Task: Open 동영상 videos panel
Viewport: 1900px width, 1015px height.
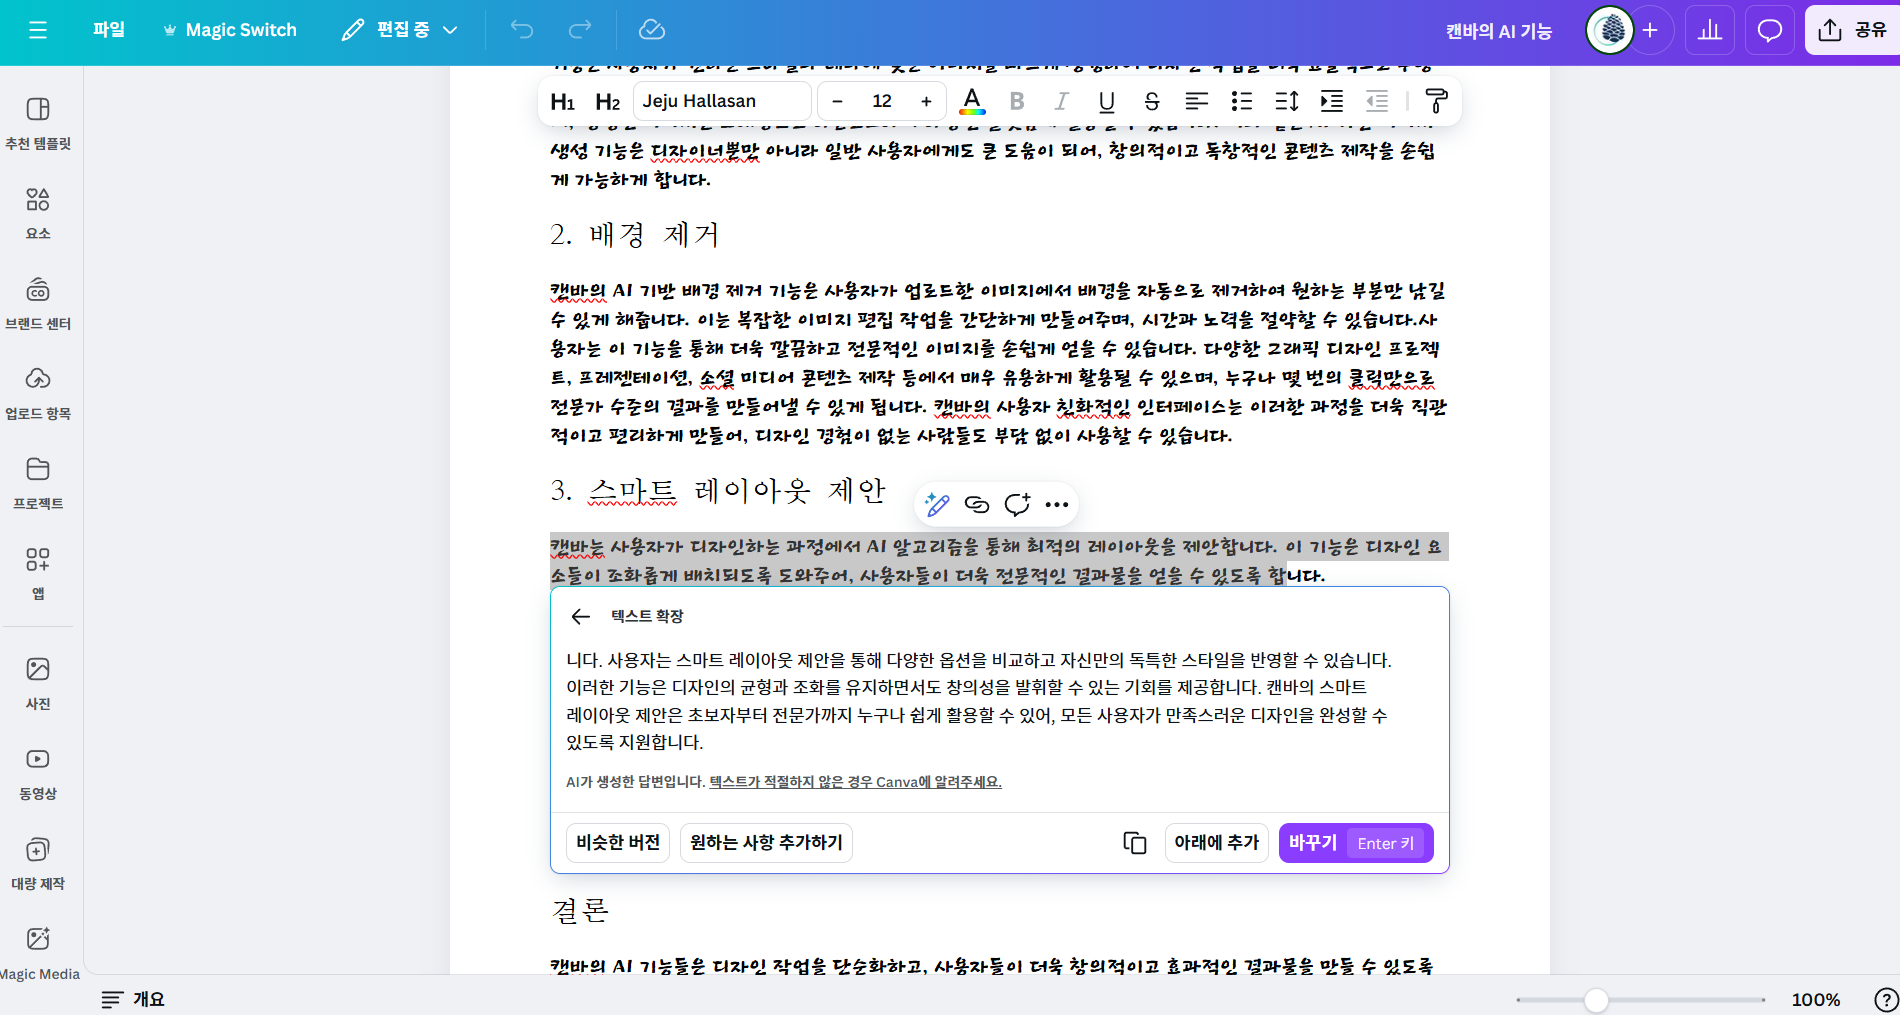Action: (38, 773)
